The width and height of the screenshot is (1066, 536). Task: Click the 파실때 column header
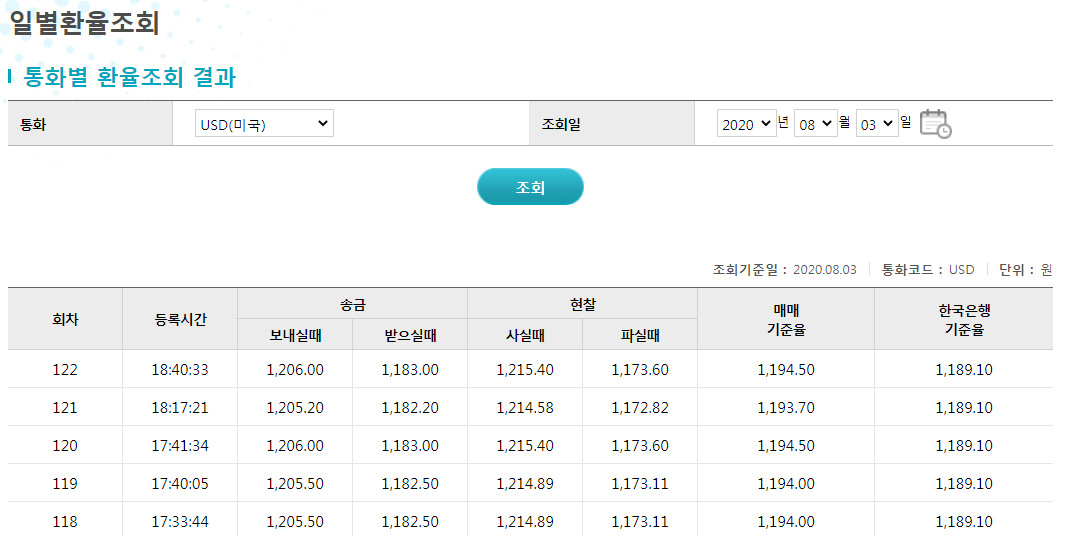[x=640, y=335]
